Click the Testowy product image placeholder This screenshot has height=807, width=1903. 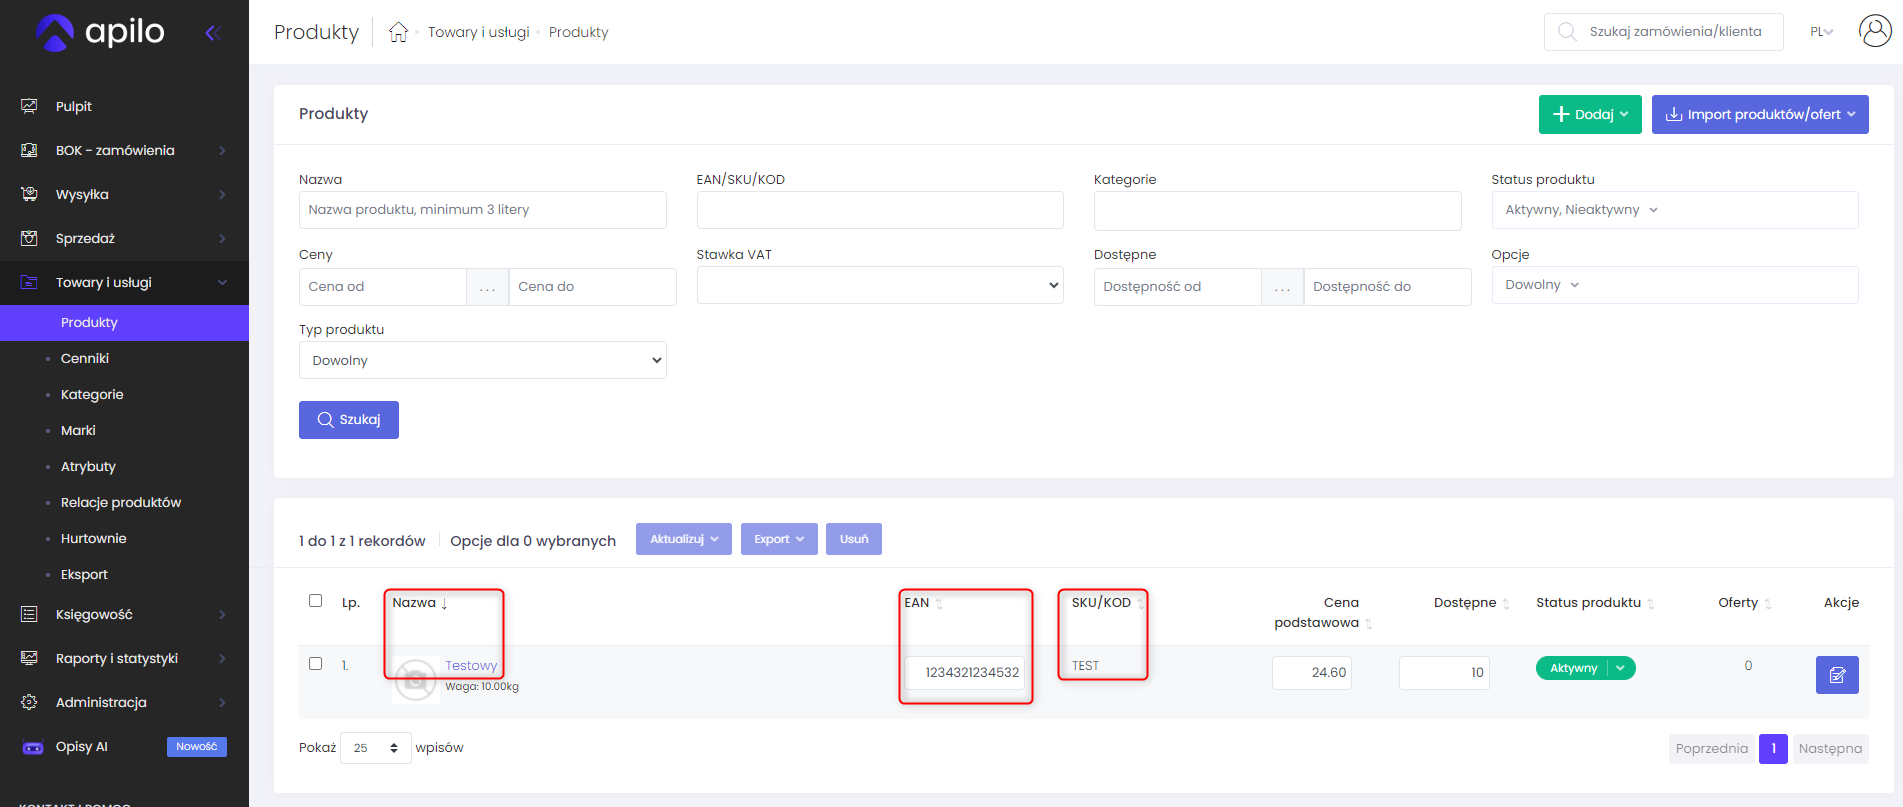click(x=415, y=681)
